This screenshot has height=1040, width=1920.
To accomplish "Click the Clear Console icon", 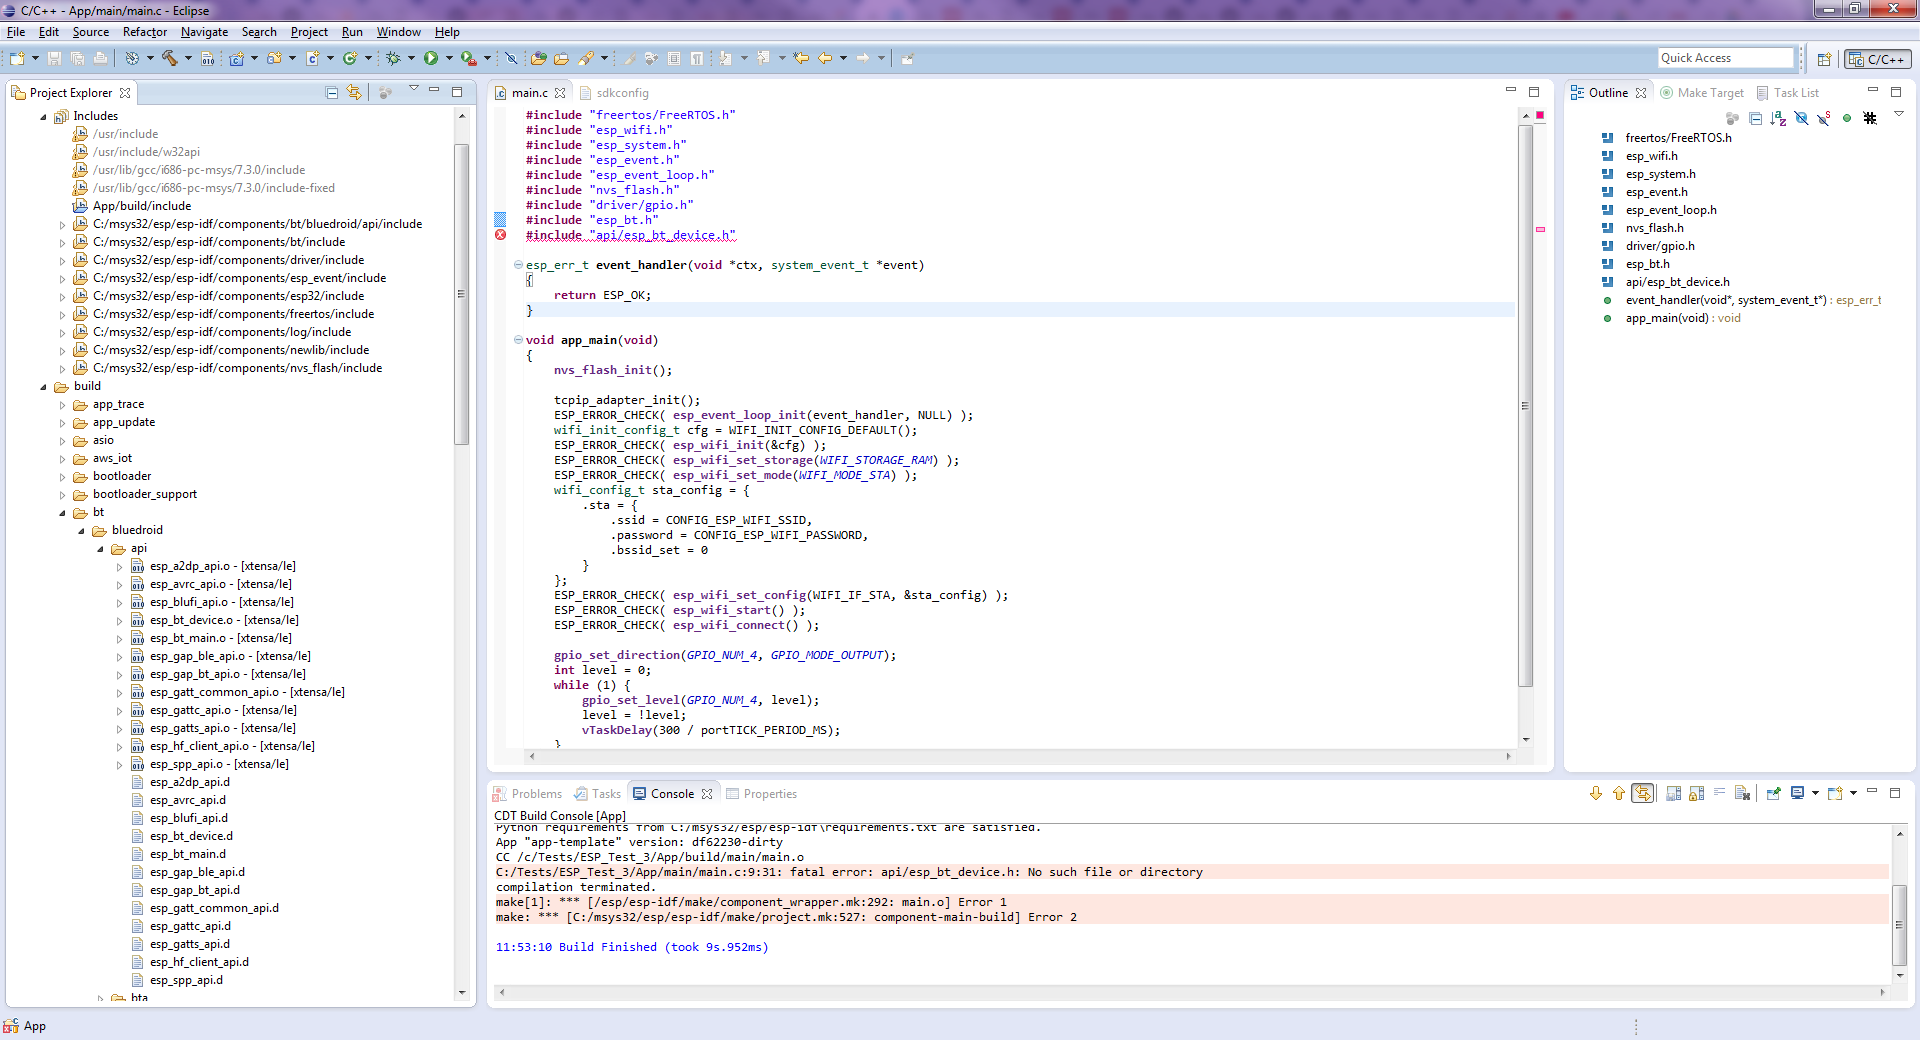I will pos(1742,793).
